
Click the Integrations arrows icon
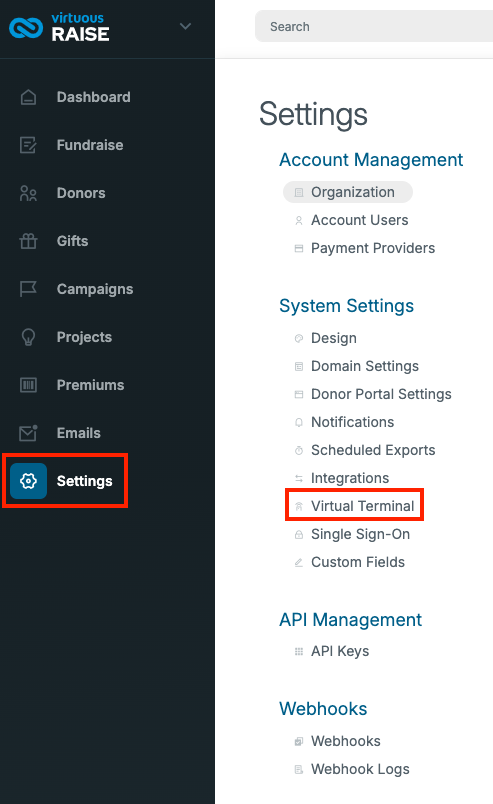[x=299, y=479]
